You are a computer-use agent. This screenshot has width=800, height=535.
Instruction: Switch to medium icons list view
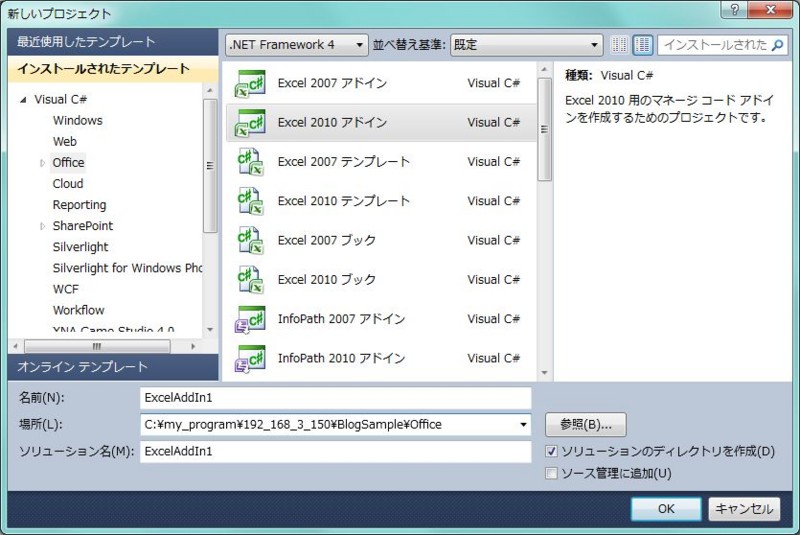pos(643,45)
